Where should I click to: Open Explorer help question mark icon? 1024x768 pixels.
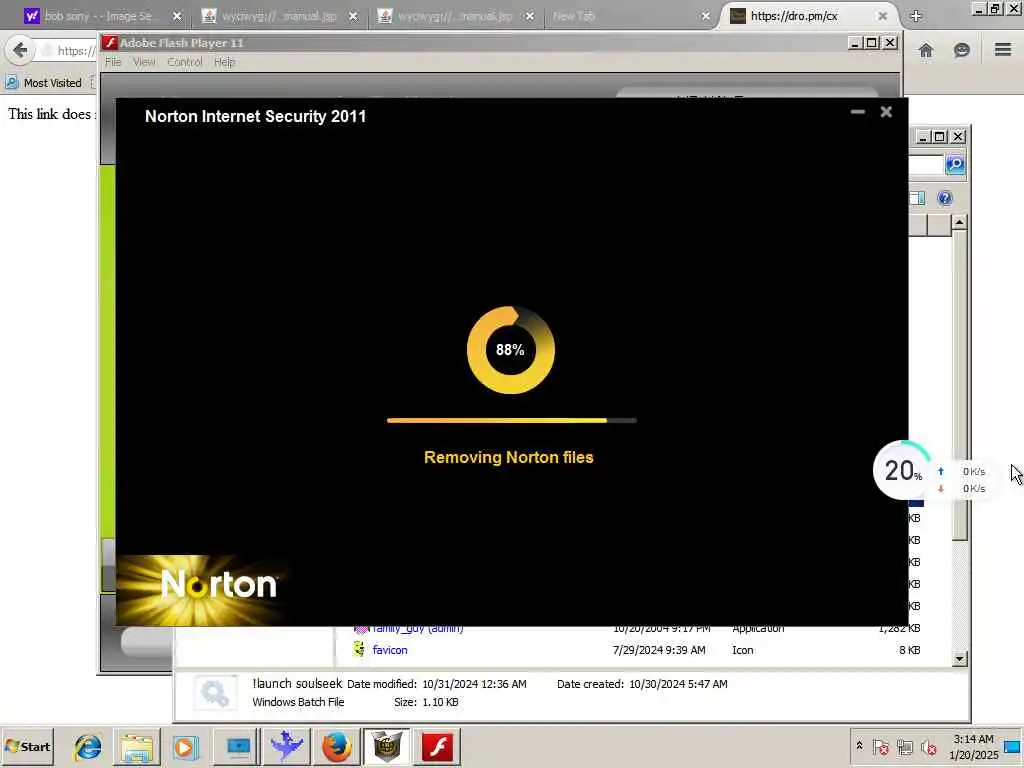944,198
